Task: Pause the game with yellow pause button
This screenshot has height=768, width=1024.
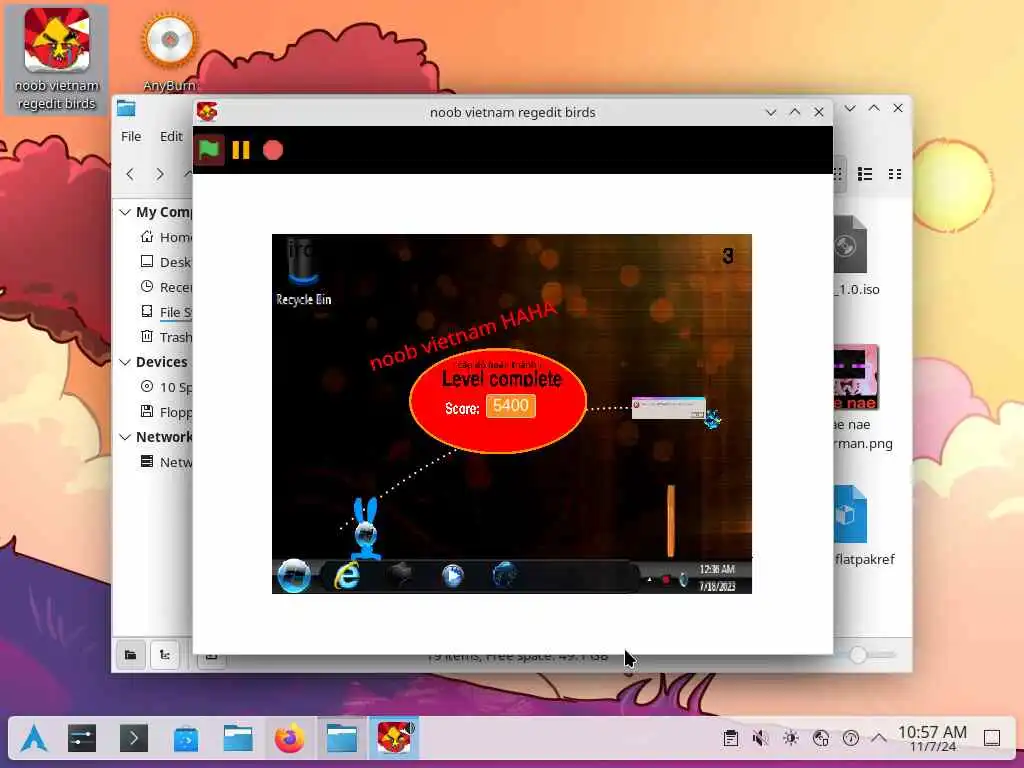Action: 241,150
